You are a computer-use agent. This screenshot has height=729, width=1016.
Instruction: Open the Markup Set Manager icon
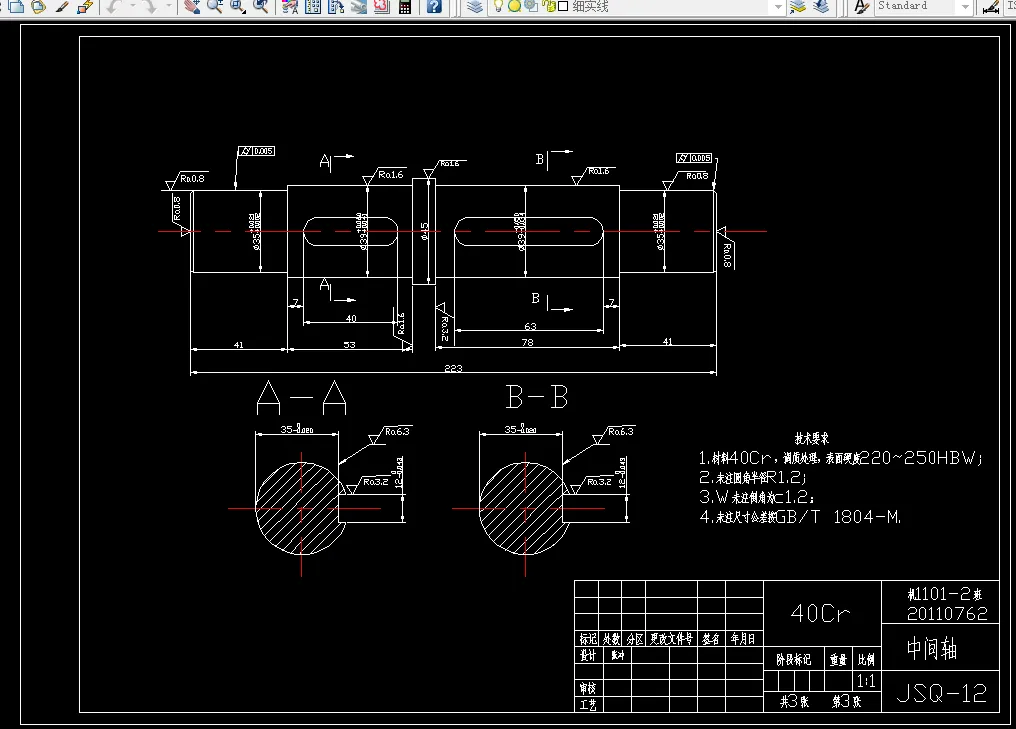[x=382, y=6]
